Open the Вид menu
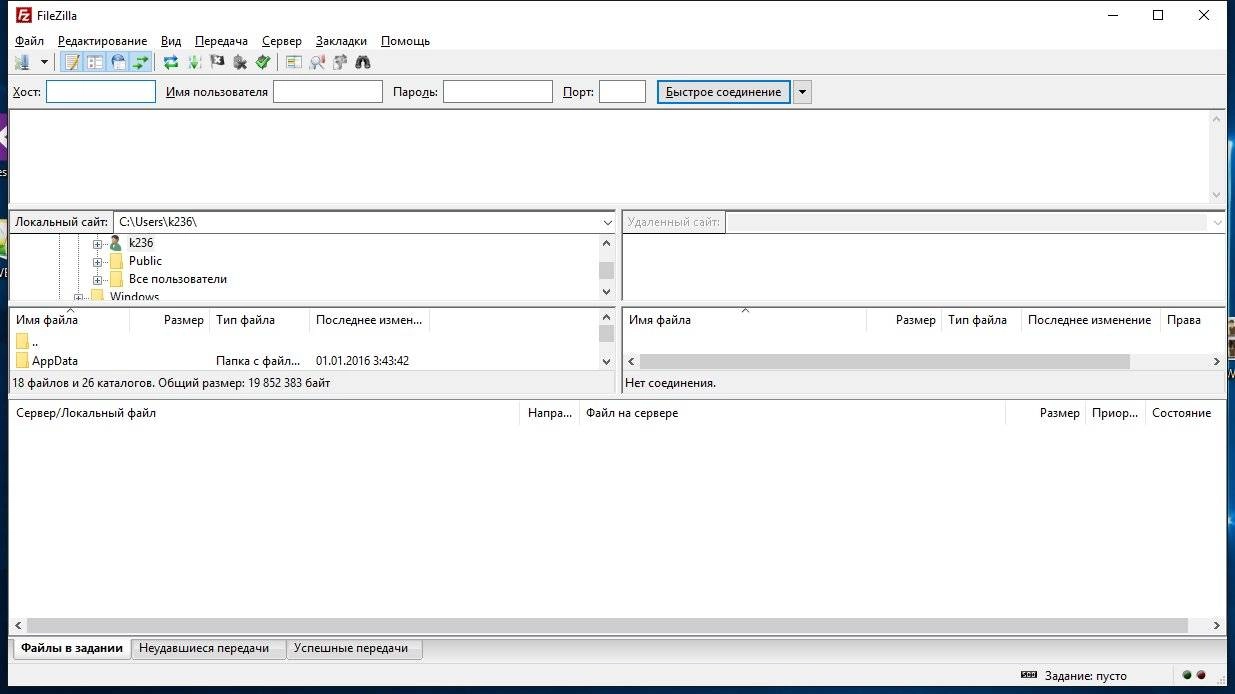This screenshot has height=694, width=1235. (171, 41)
